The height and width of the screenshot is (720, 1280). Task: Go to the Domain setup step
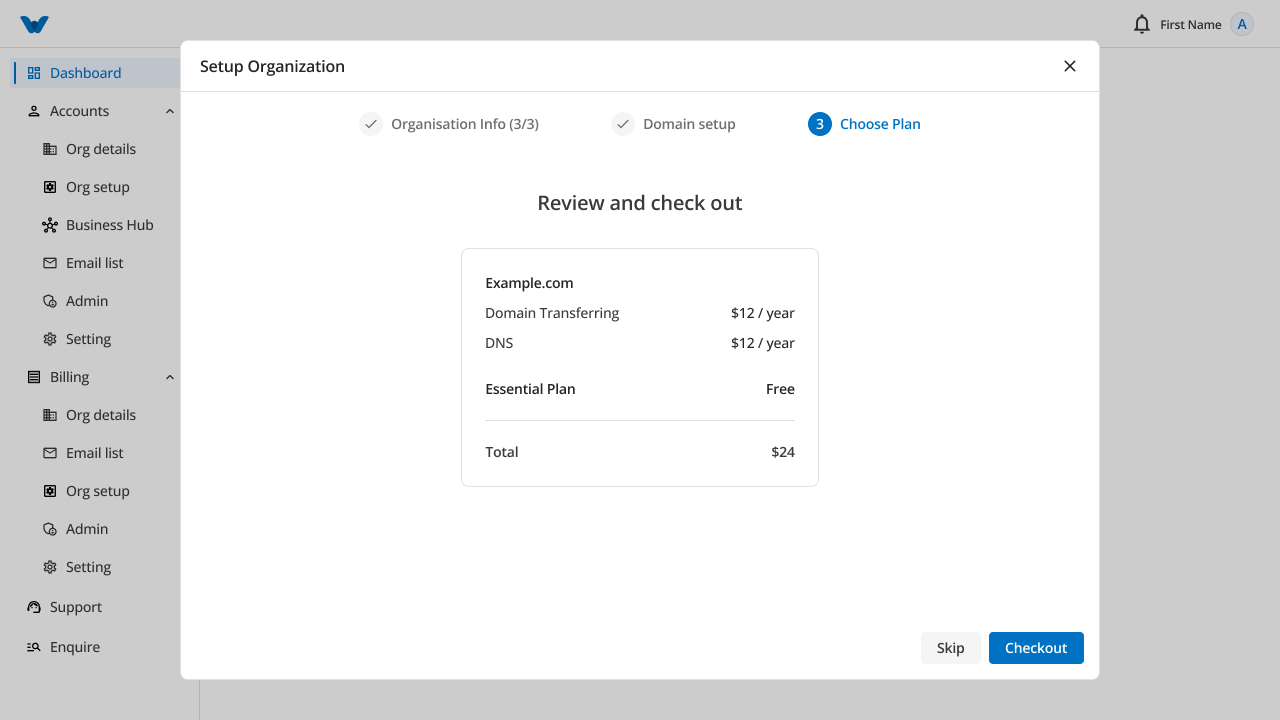pos(673,124)
